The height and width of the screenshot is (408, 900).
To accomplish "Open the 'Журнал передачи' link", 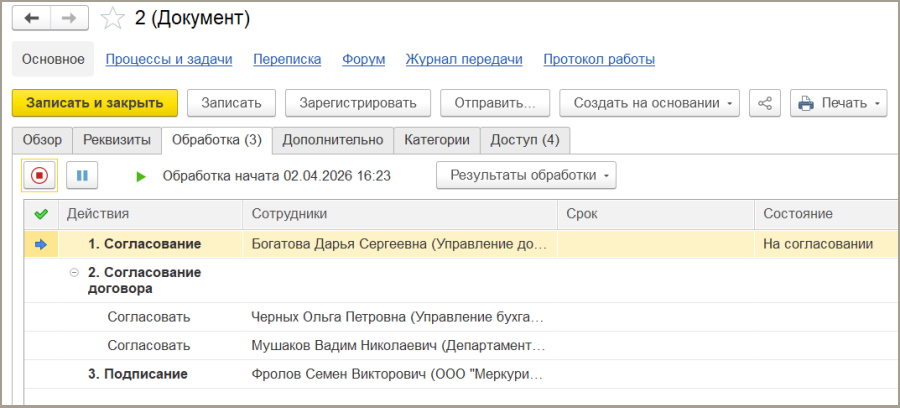I will click(464, 60).
